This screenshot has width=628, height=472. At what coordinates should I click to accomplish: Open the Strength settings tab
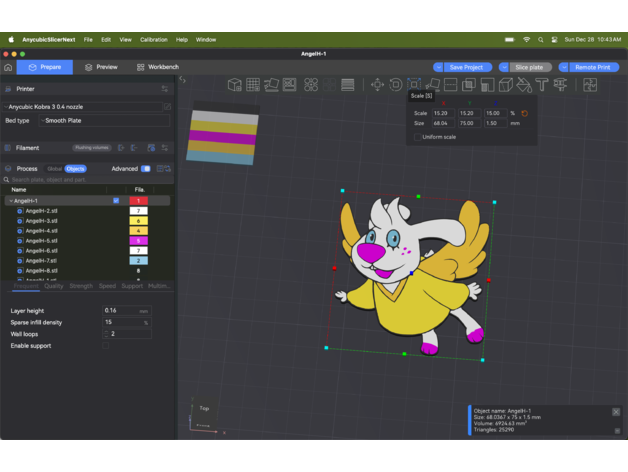click(x=81, y=286)
